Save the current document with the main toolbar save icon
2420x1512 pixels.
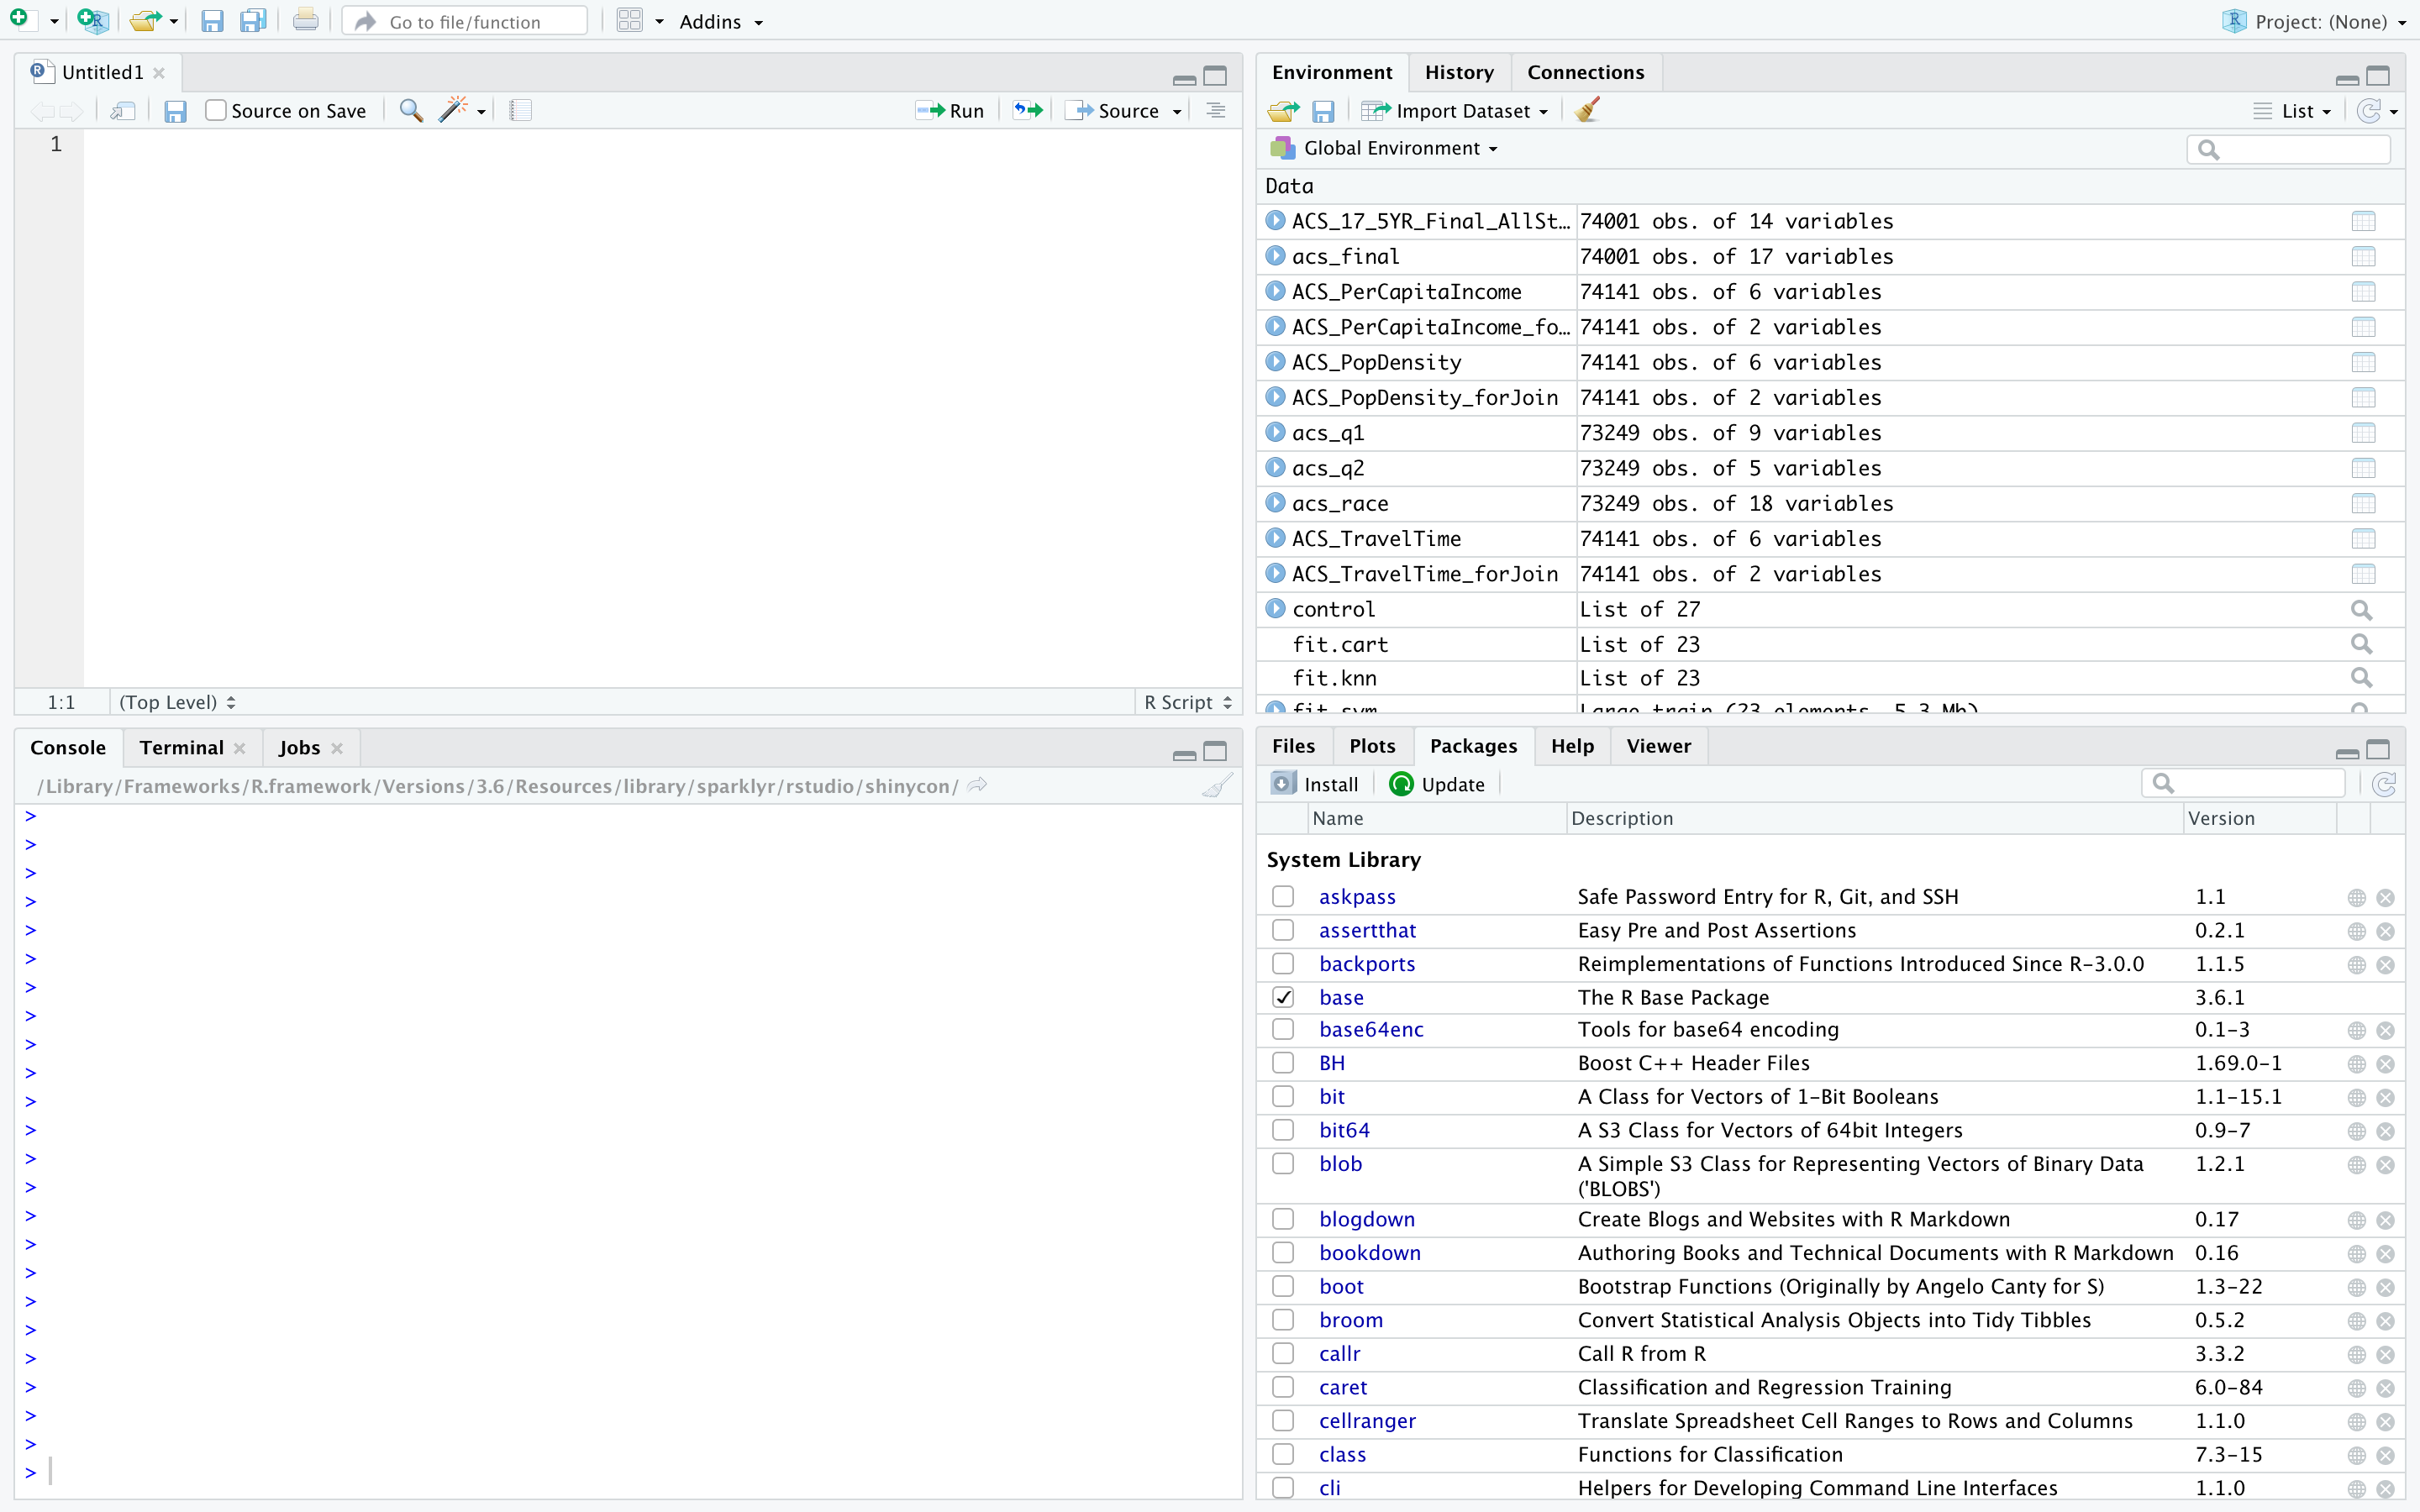pyautogui.click(x=212, y=21)
